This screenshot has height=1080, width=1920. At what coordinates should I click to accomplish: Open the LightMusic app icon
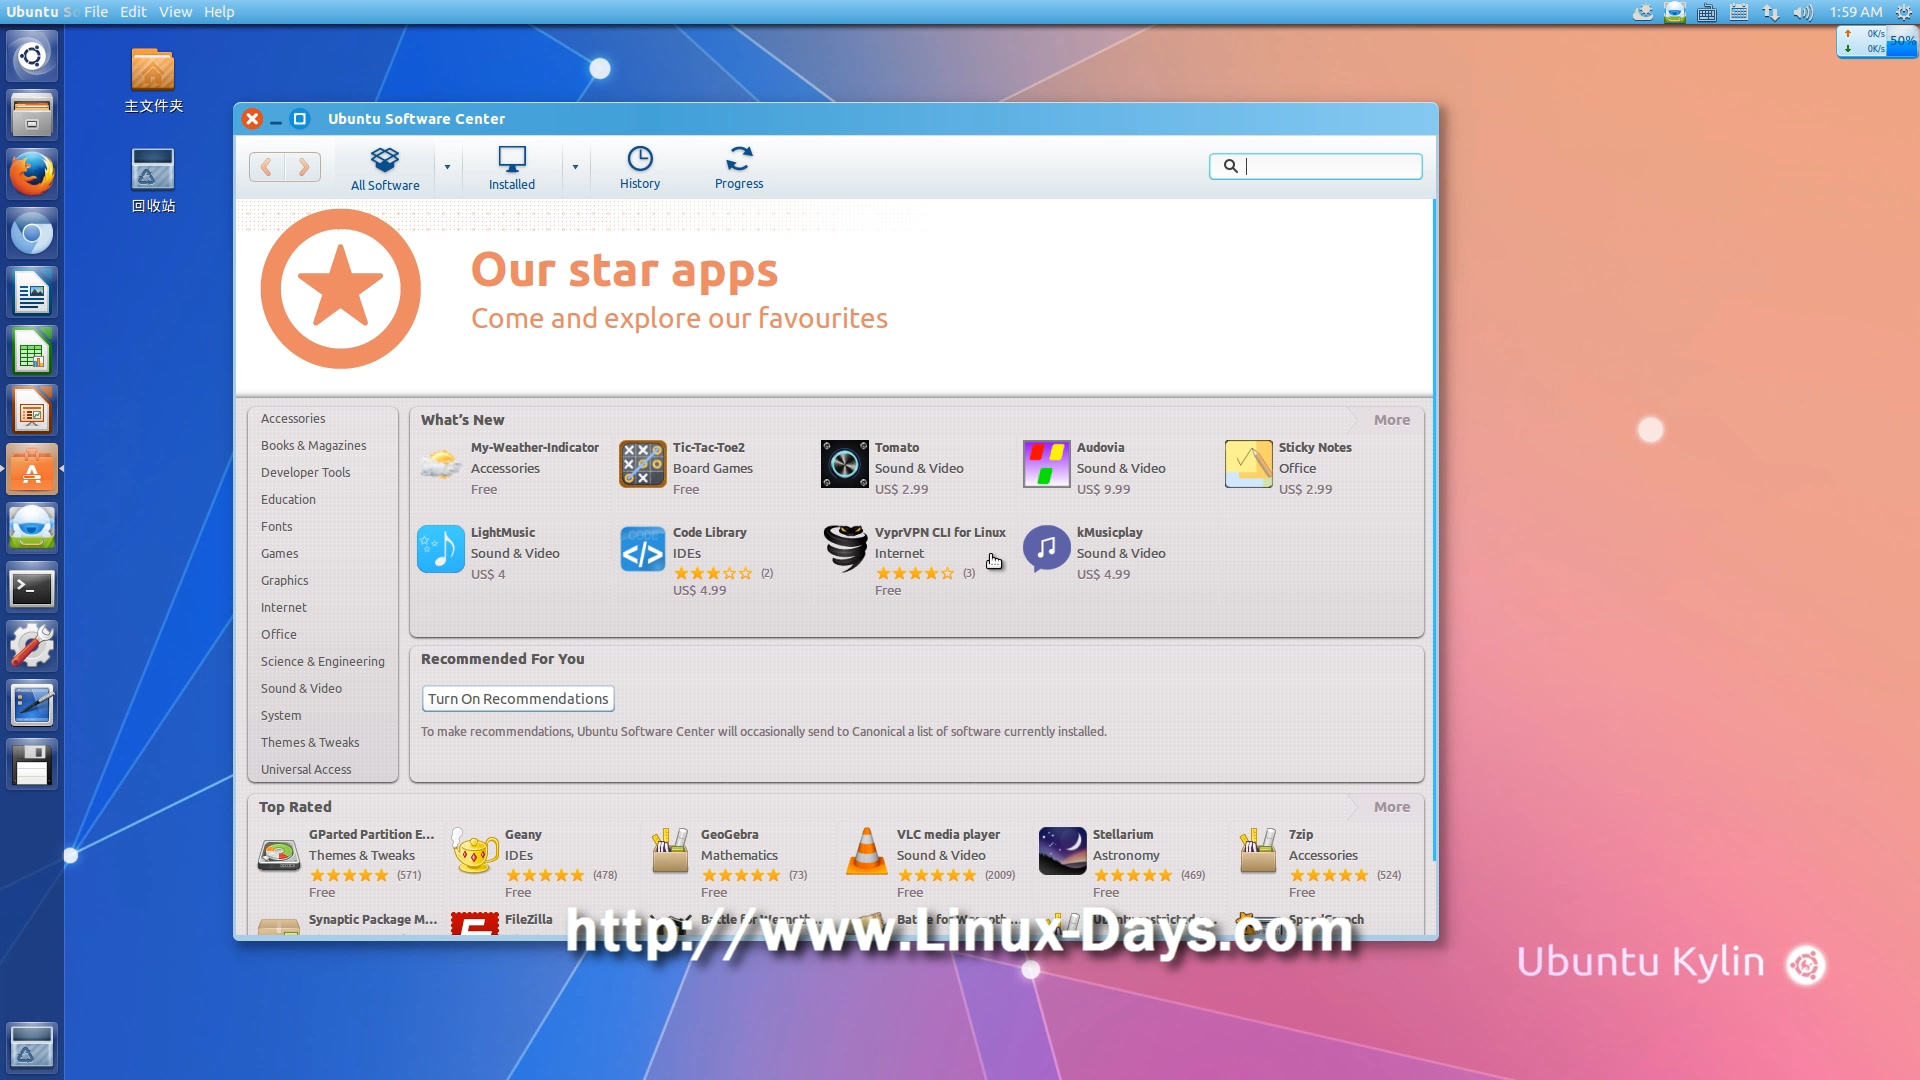(x=441, y=549)
